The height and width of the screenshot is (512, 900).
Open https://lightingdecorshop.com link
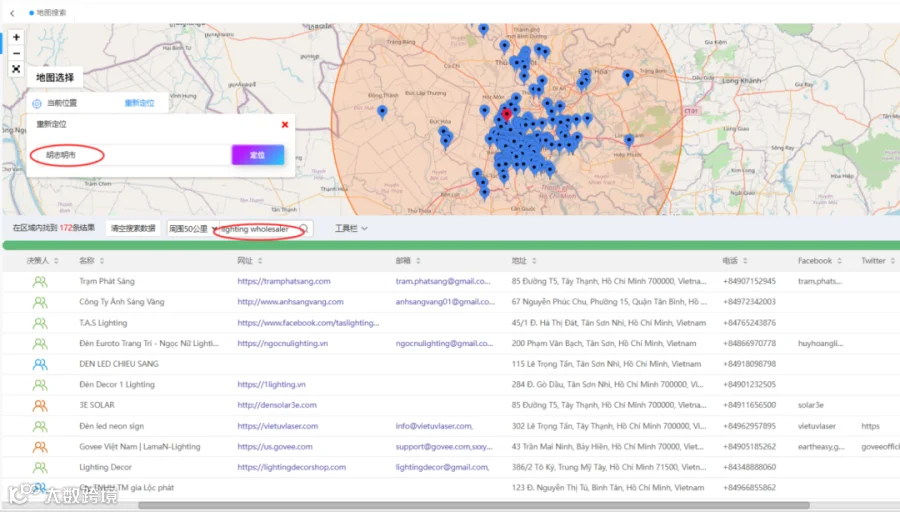point(292,467)
